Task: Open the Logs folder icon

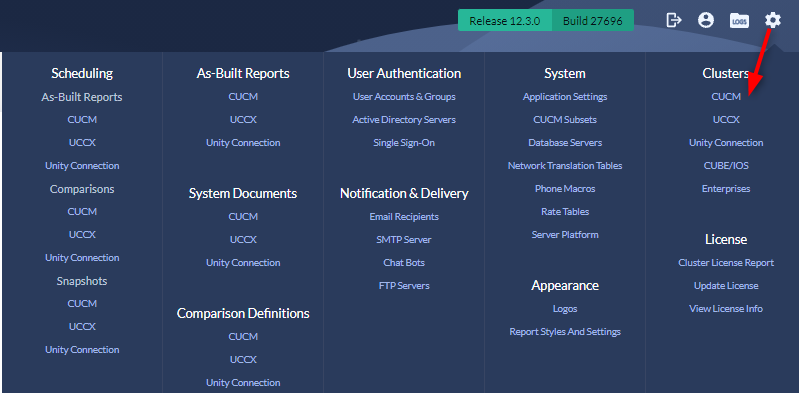Action: [x=739, y=20]
